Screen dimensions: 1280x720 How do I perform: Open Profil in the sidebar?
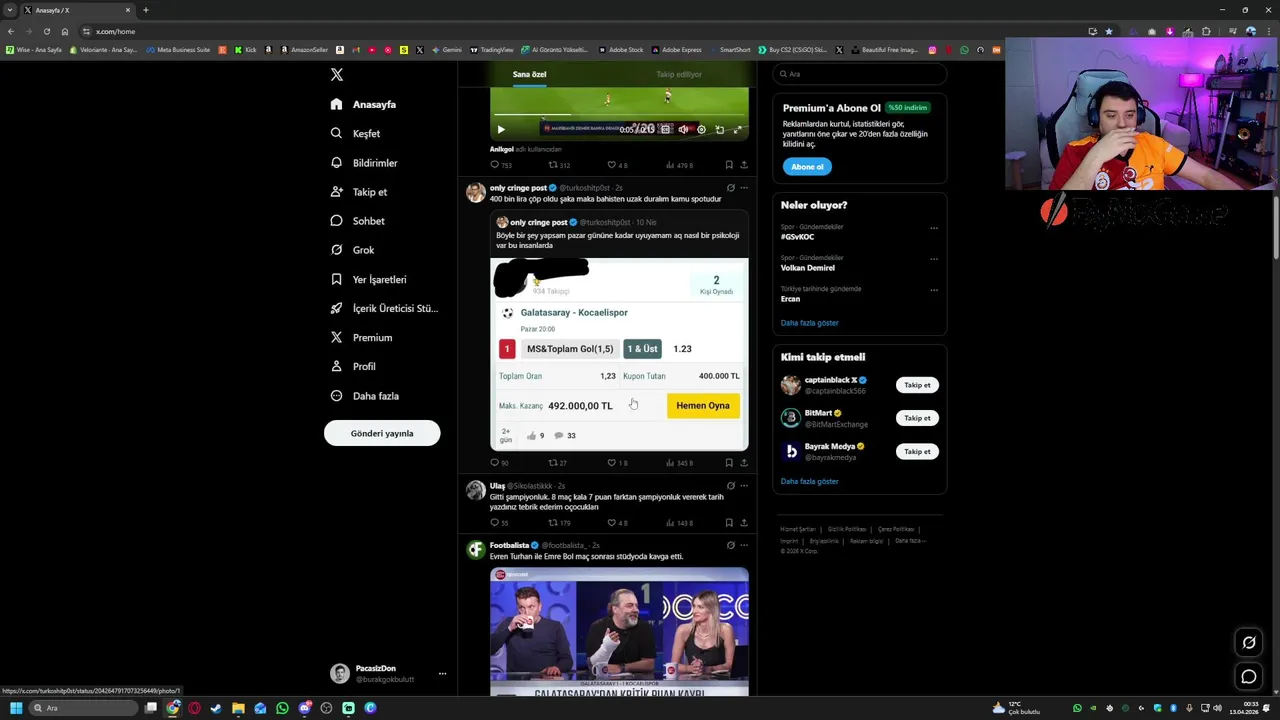pos(353,366)
